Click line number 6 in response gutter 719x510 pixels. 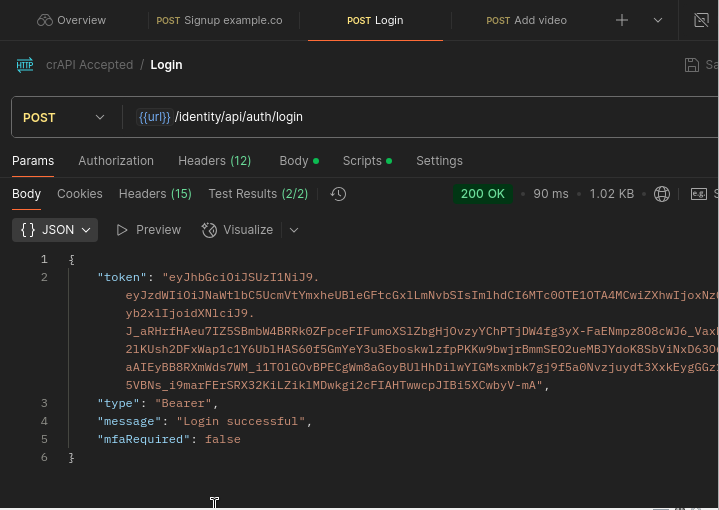[x=44, y=458]
